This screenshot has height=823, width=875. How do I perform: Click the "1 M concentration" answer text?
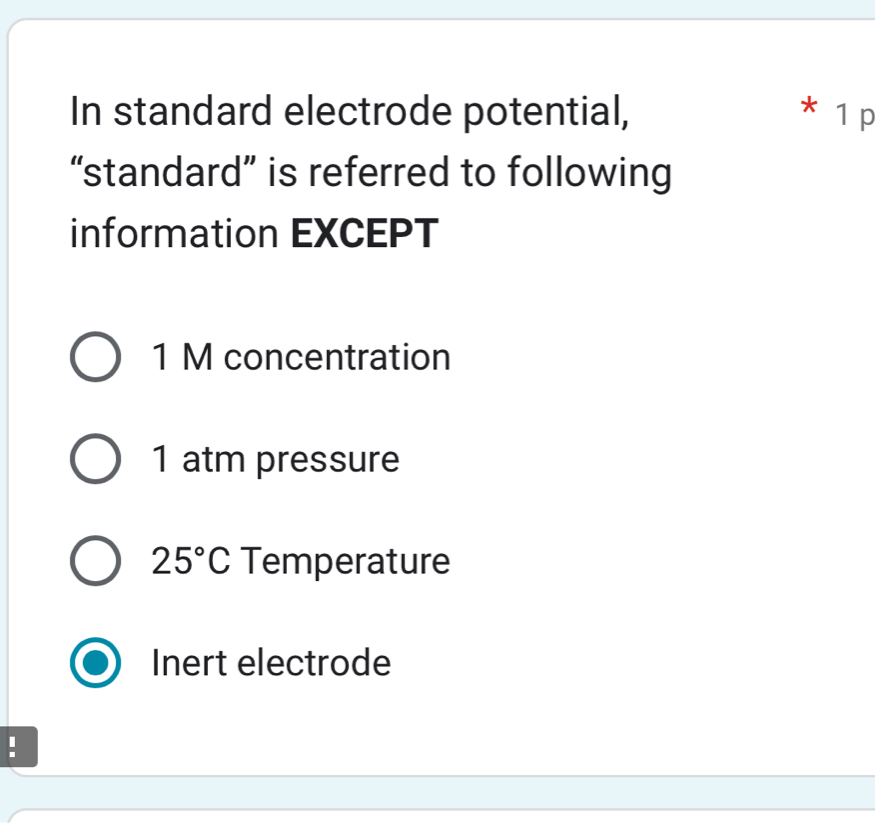(301, 357)
